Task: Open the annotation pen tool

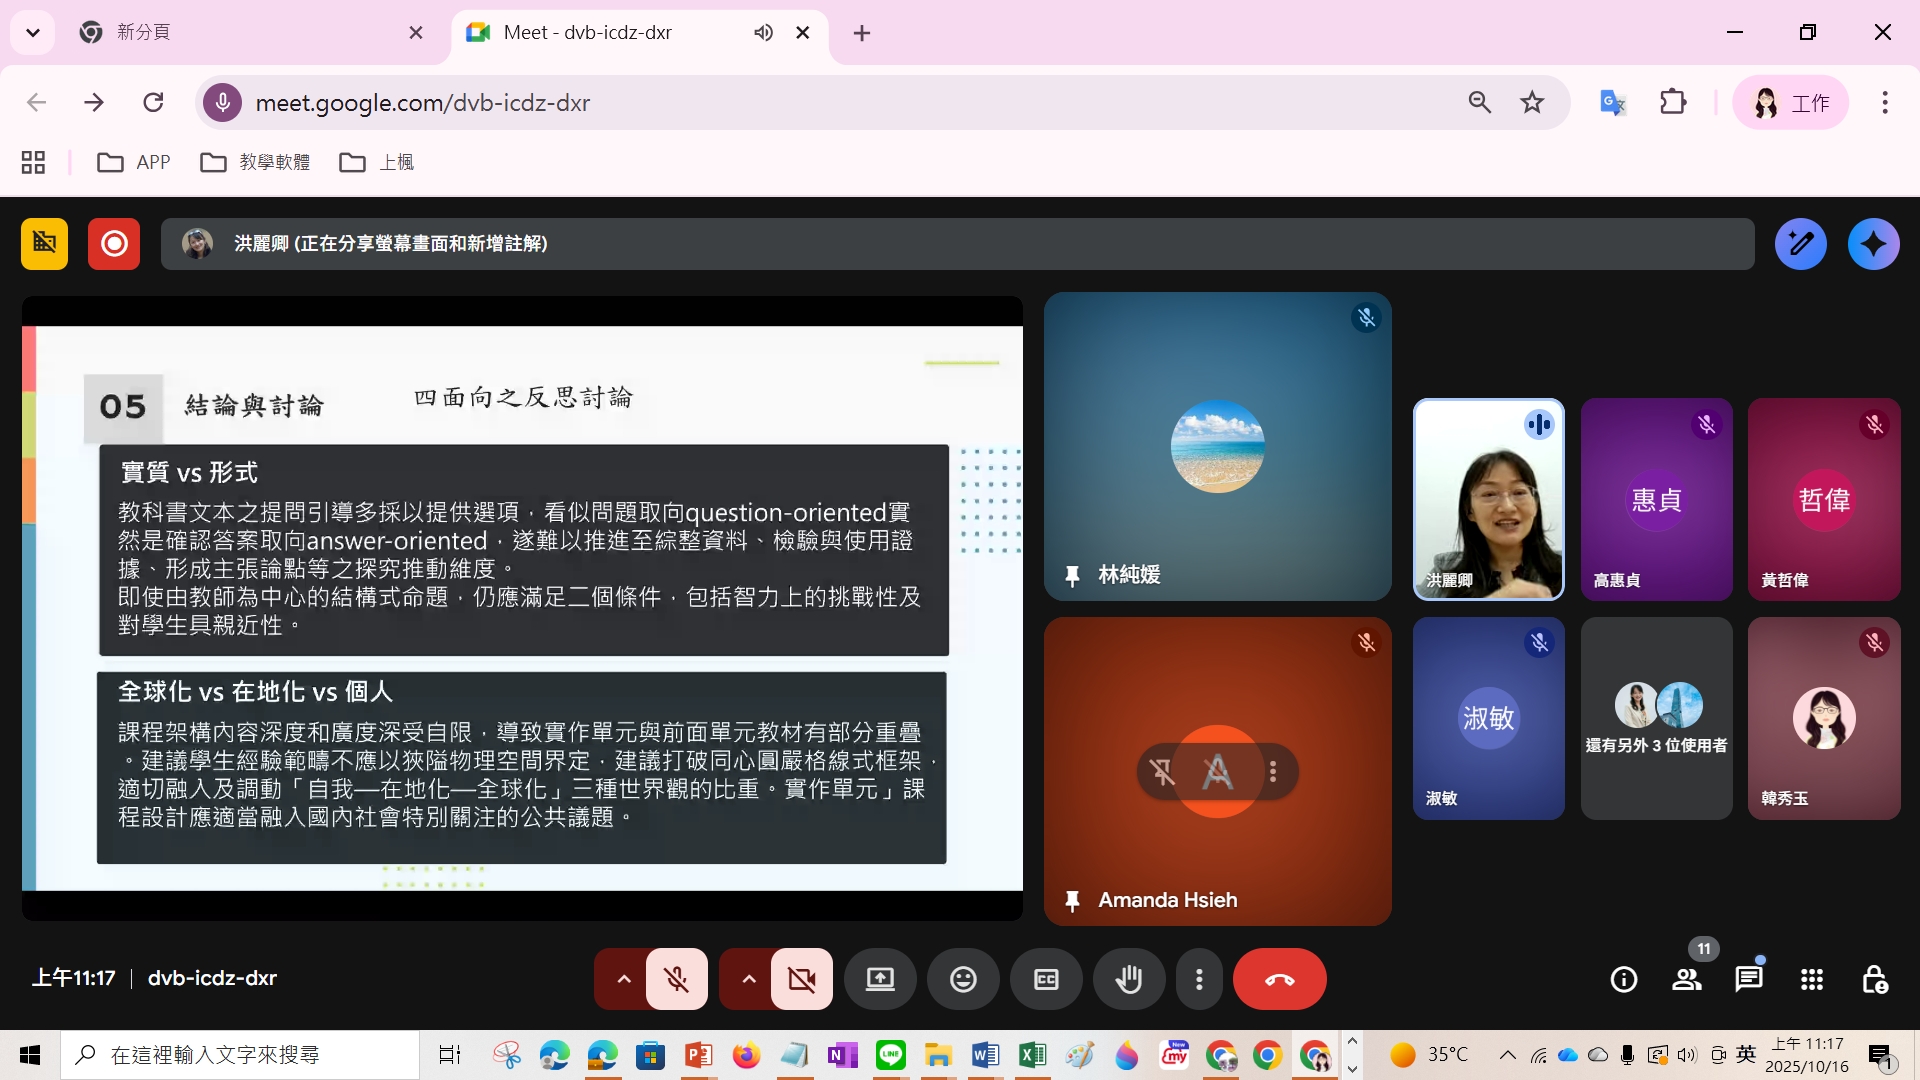Action: point(1800,244)
